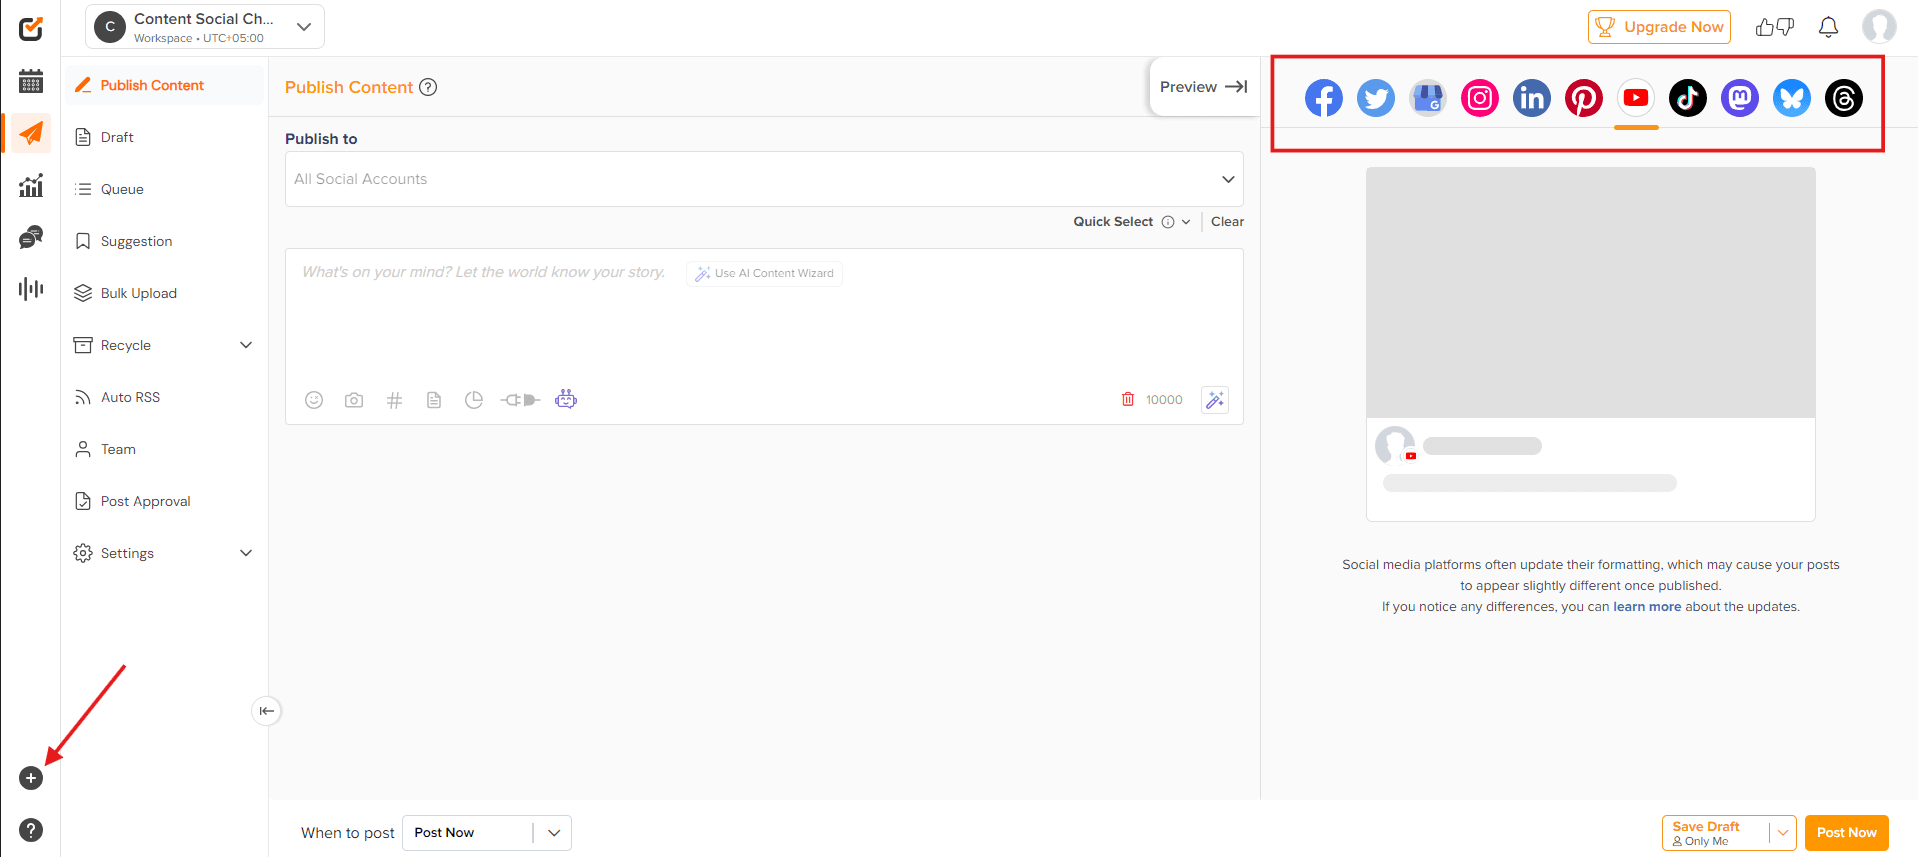
Task: Insert an emoji with the smiley icon
Action: pos(314,400)
